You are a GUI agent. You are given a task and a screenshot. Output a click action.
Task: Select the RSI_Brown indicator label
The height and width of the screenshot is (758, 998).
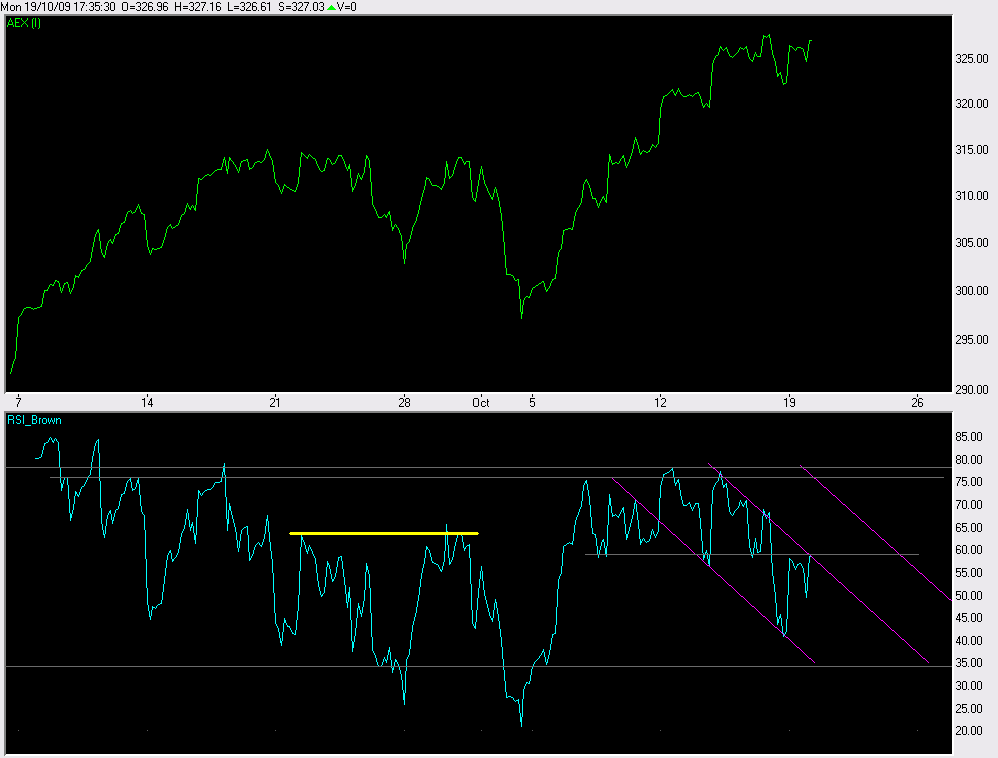[34, 421]
